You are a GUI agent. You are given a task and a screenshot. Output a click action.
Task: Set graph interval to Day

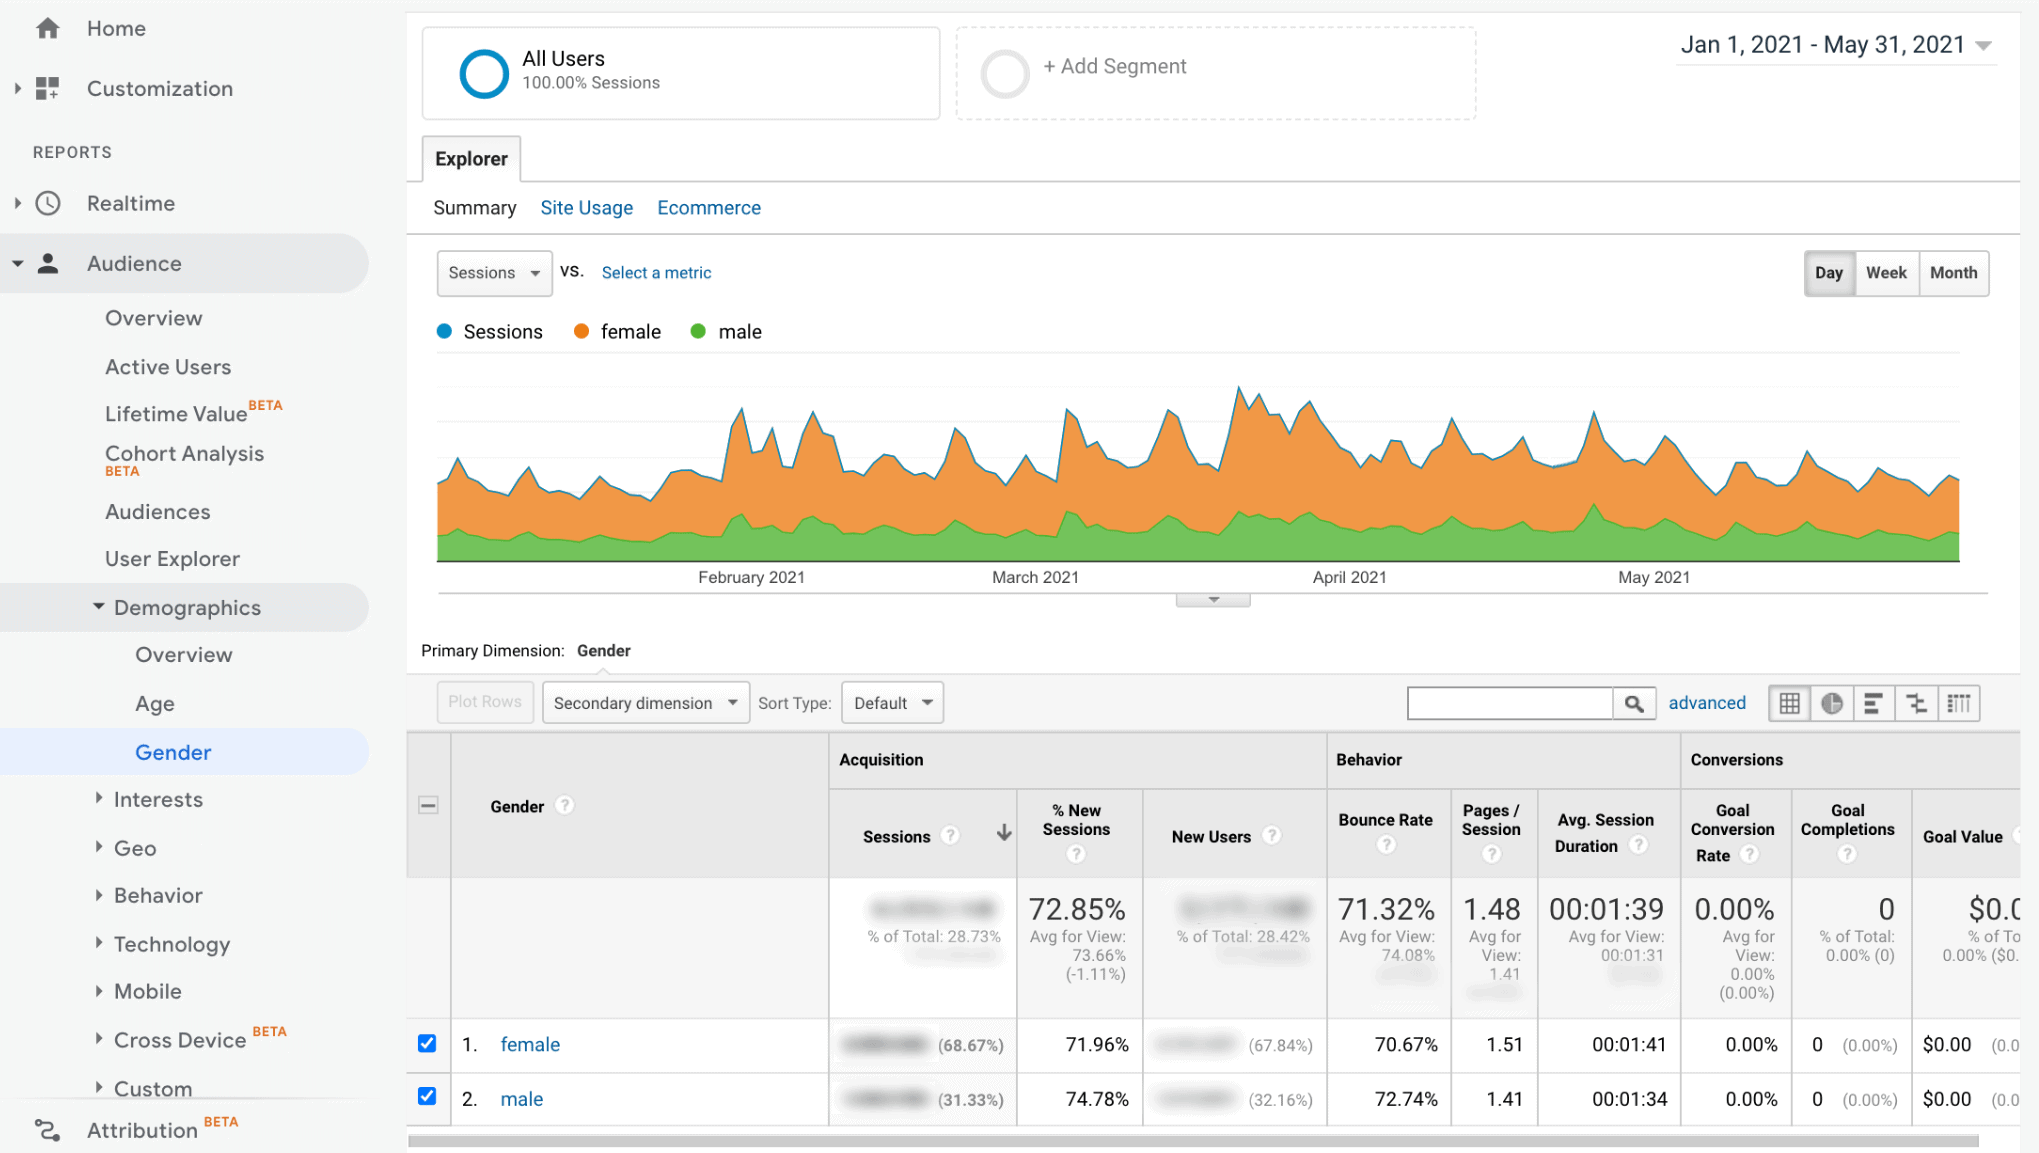pos(1829,273)
